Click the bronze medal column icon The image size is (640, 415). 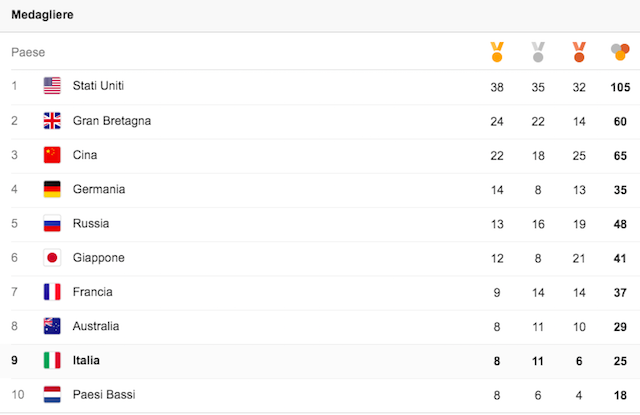(578, 51)
